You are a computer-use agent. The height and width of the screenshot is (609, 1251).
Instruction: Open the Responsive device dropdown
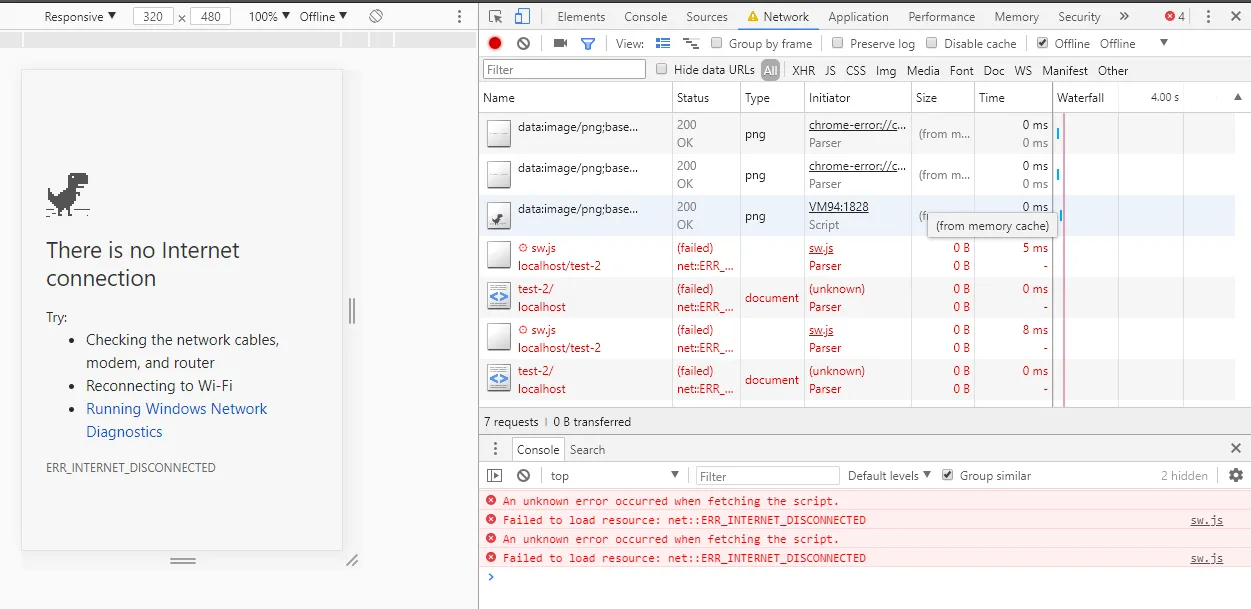coord(80,16)
